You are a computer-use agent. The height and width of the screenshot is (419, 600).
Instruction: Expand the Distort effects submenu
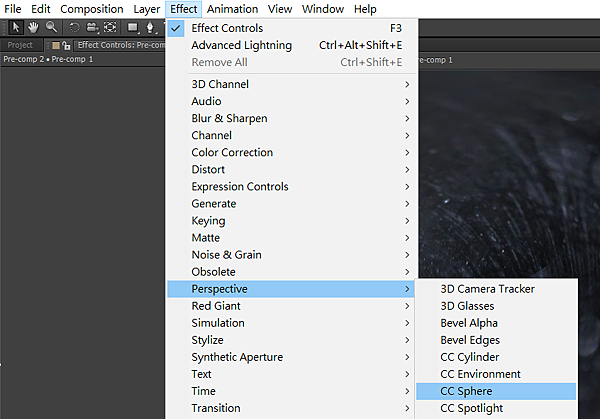(208, 169)
